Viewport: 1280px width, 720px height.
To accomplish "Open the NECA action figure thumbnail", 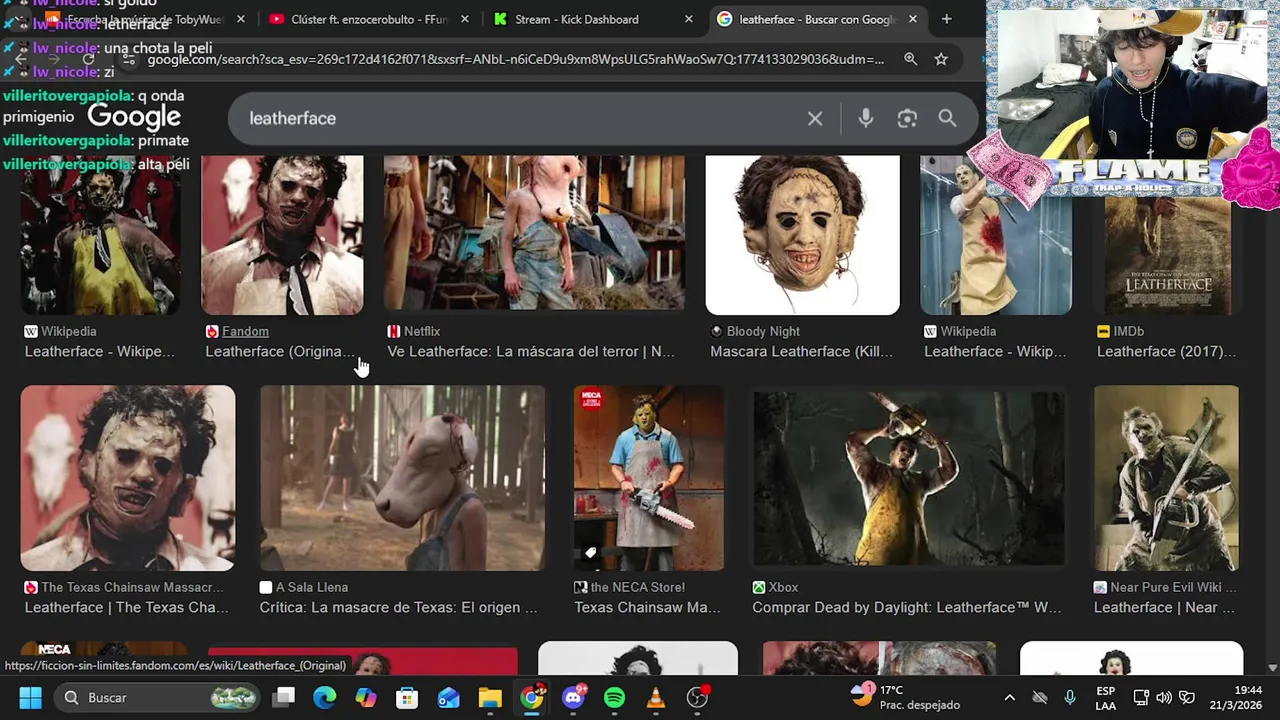I will click(x=648, y=478).
